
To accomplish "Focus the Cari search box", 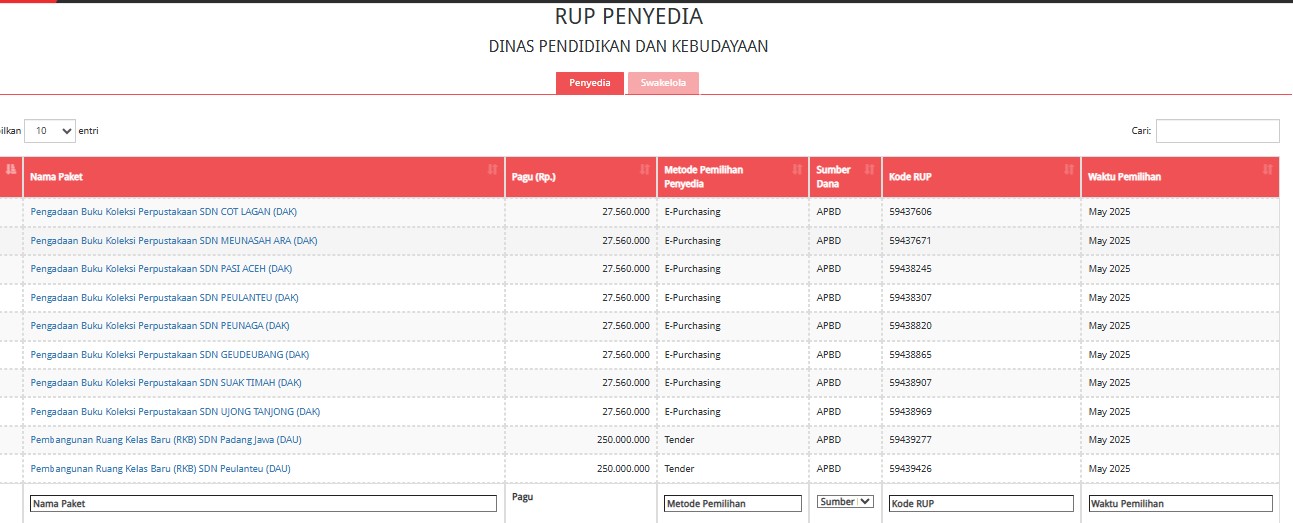I will (1217, 131).
